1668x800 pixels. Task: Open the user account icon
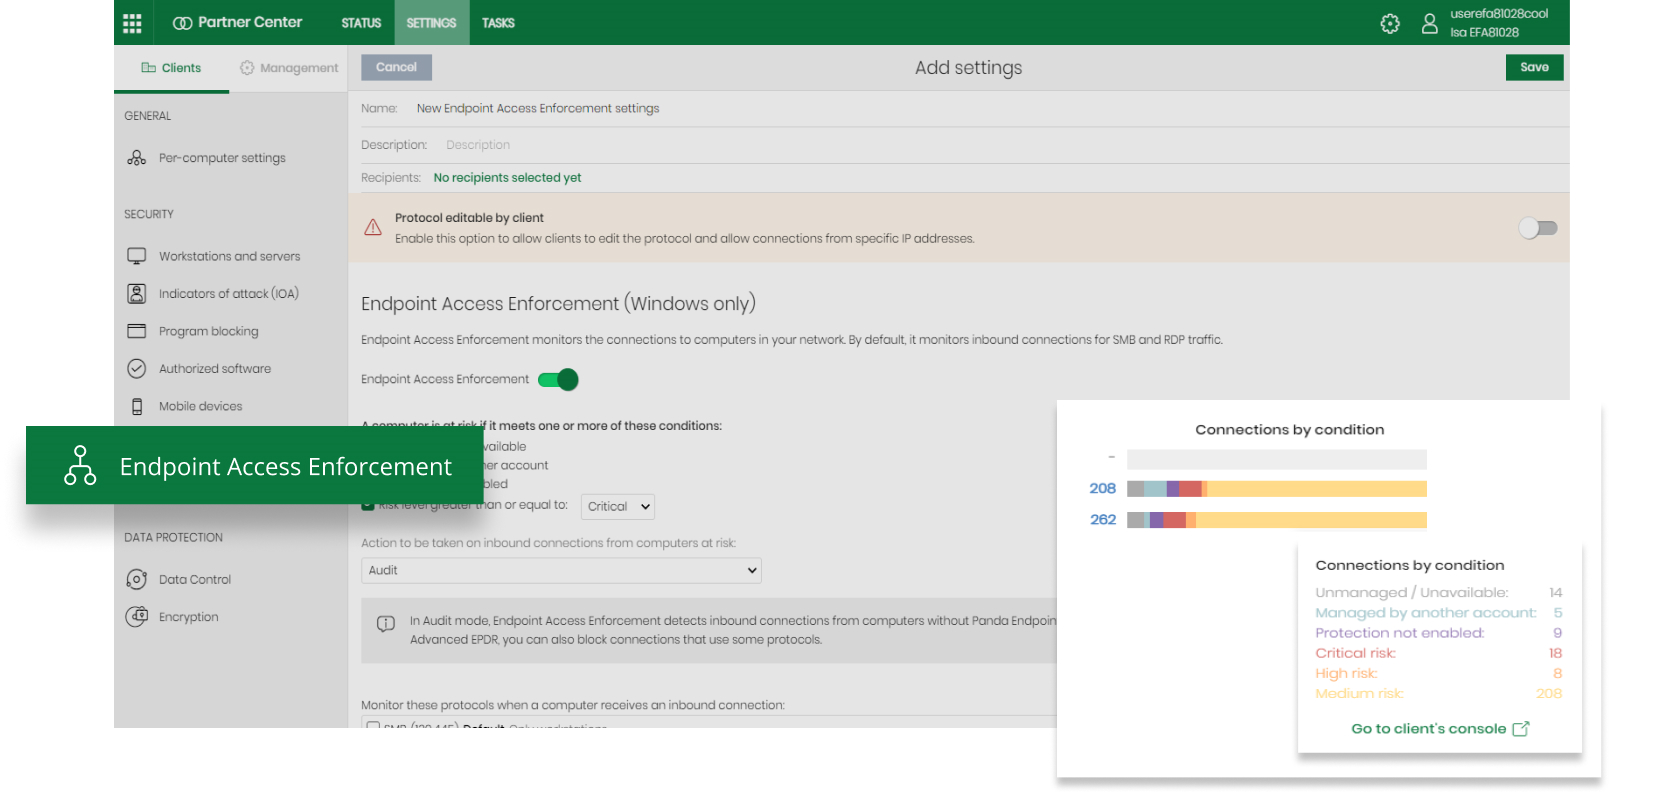pos(1430,24)
